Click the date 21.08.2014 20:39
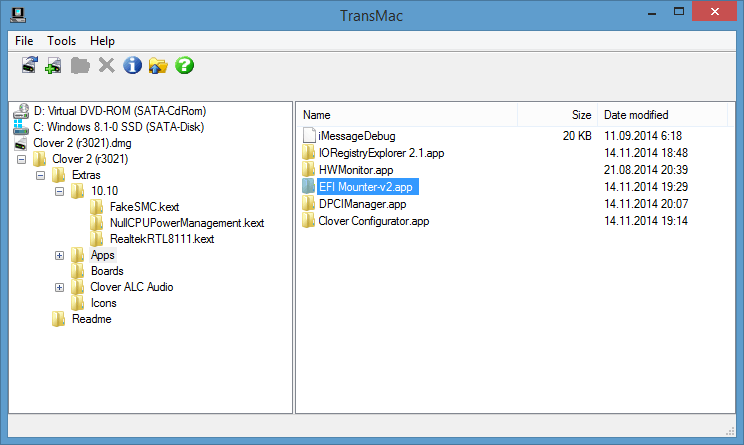This screenshot has height=445, width=744. [x=646, y=170]
